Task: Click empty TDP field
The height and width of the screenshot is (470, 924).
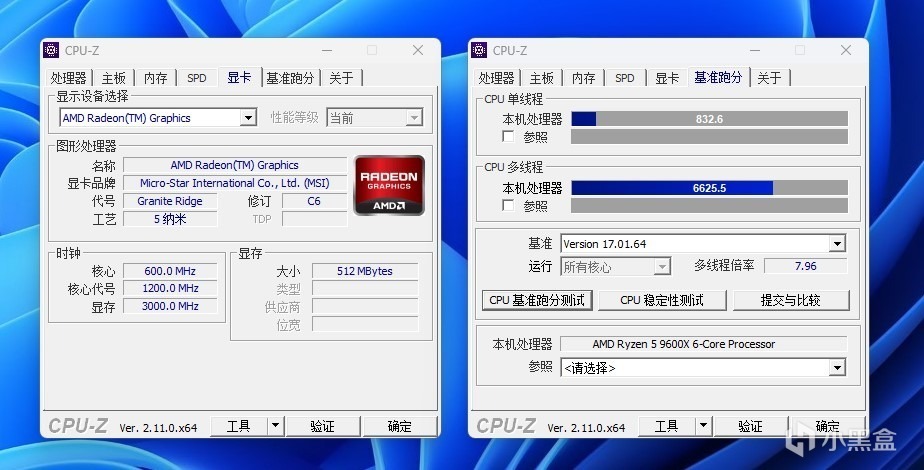Action: tap(314, 219)
